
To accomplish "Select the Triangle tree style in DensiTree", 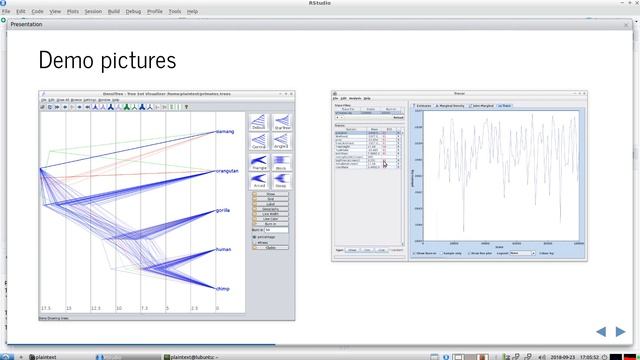I will (x=259, y=162).
